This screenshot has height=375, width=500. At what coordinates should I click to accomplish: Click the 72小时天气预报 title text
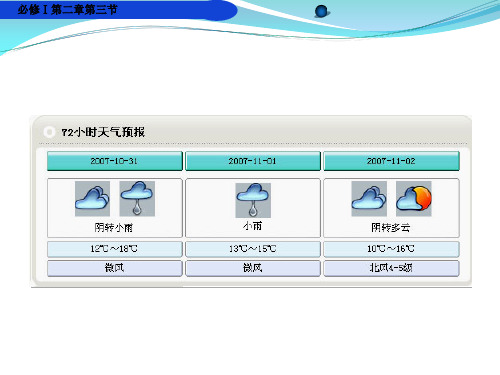tap(103, 132)
